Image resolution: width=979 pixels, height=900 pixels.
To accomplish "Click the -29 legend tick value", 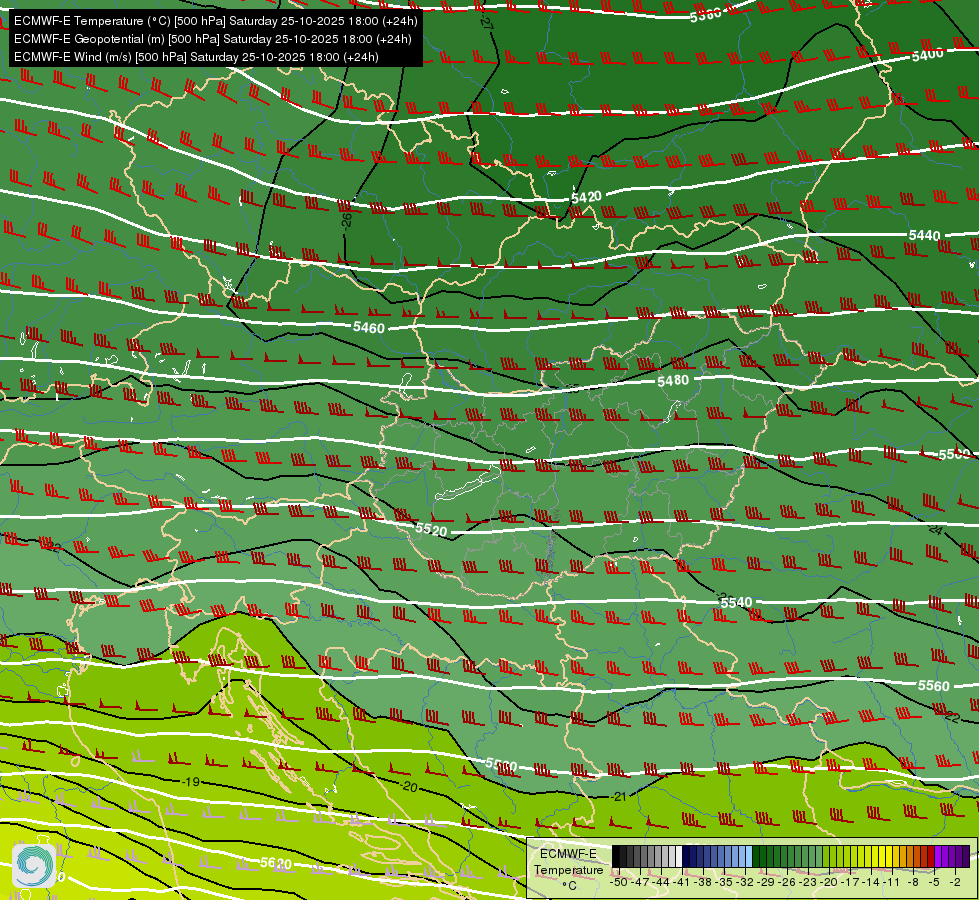I will pos(766,883).
